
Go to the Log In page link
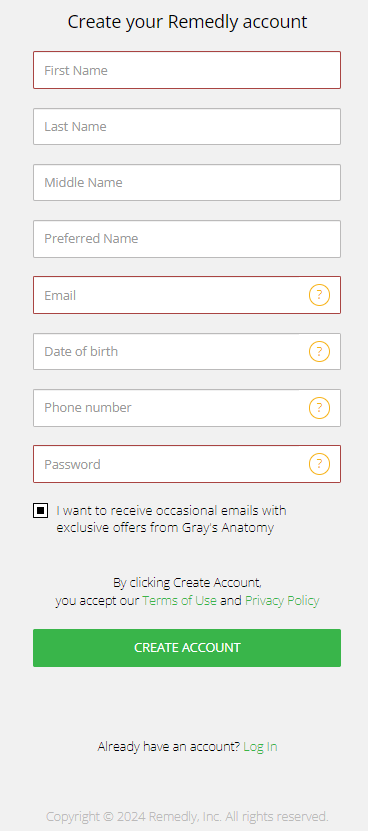pyautogui.click(x=260, y=747)
